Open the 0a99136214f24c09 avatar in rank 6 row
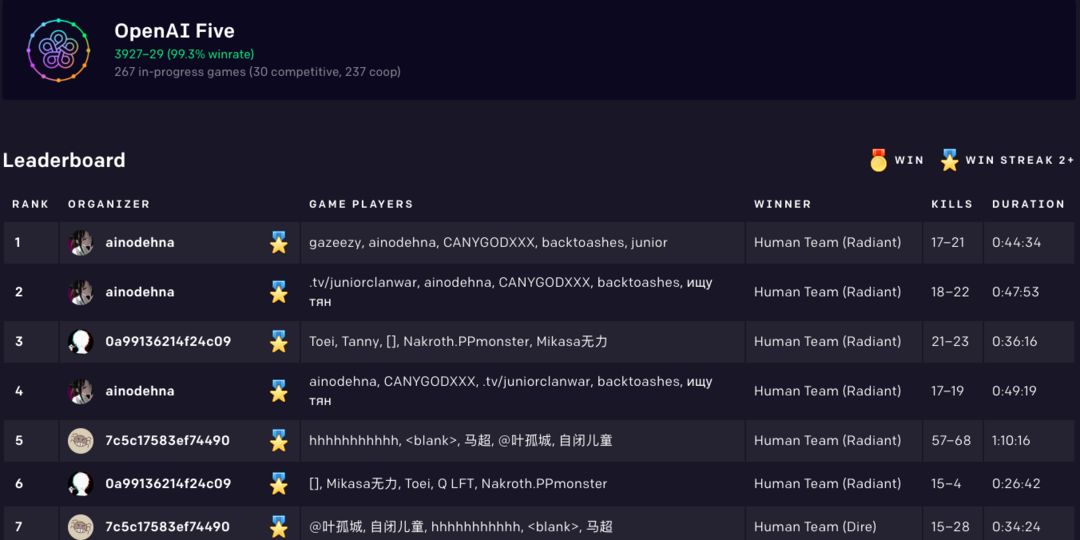This screenshot has width=1080, height=540. 81,484
